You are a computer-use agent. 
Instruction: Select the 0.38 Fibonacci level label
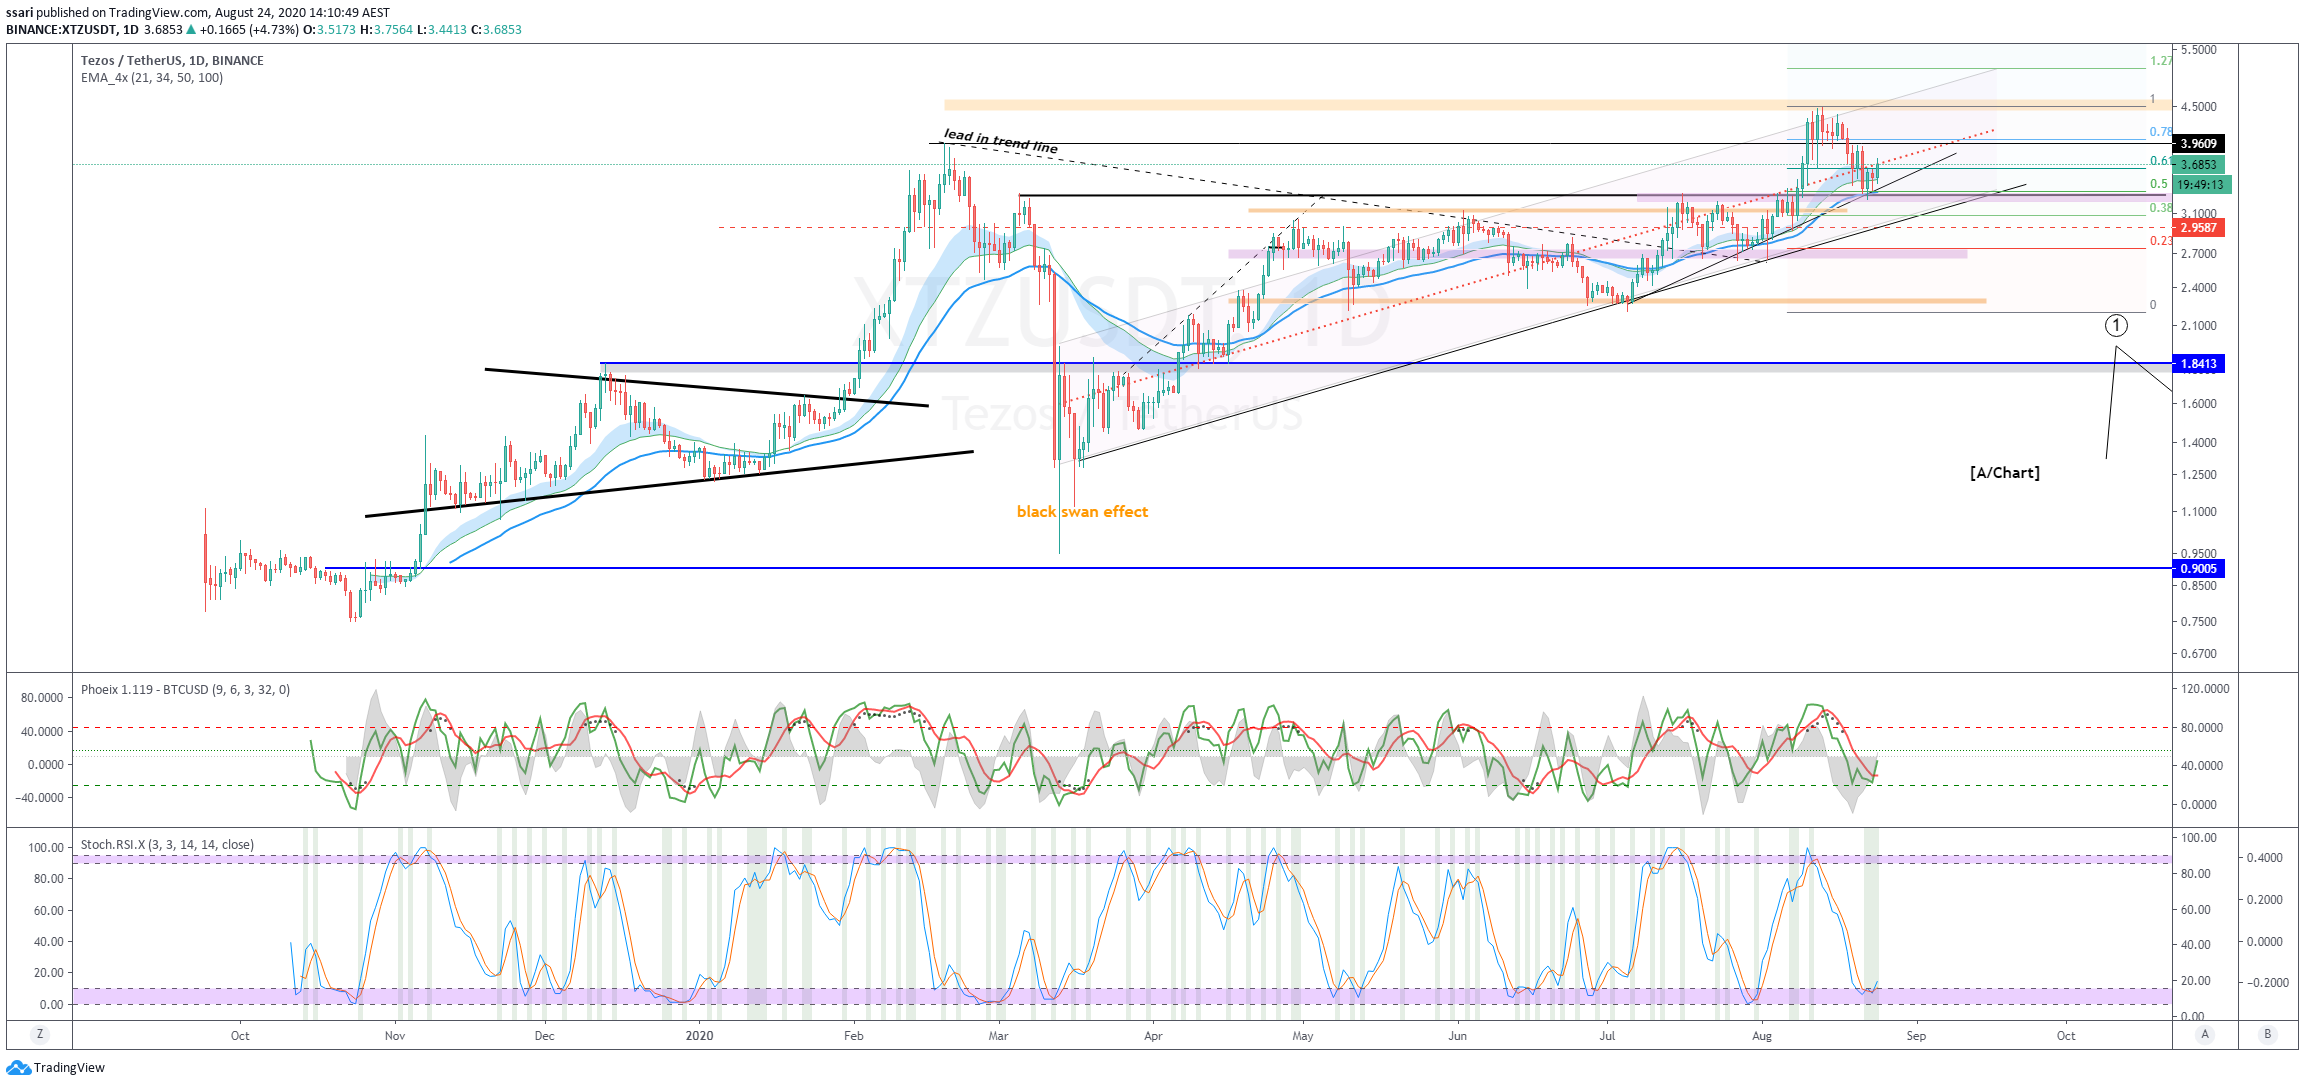click(x=2160, y=208)
